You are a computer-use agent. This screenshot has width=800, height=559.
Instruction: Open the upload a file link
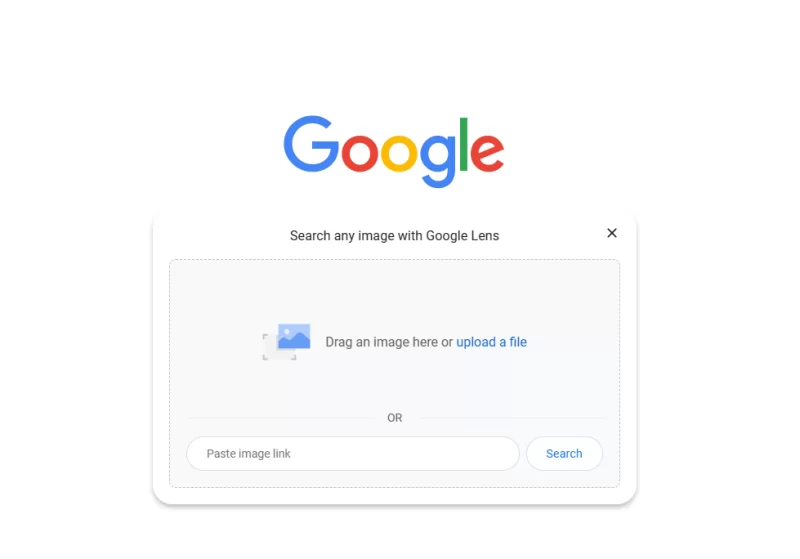491,342
